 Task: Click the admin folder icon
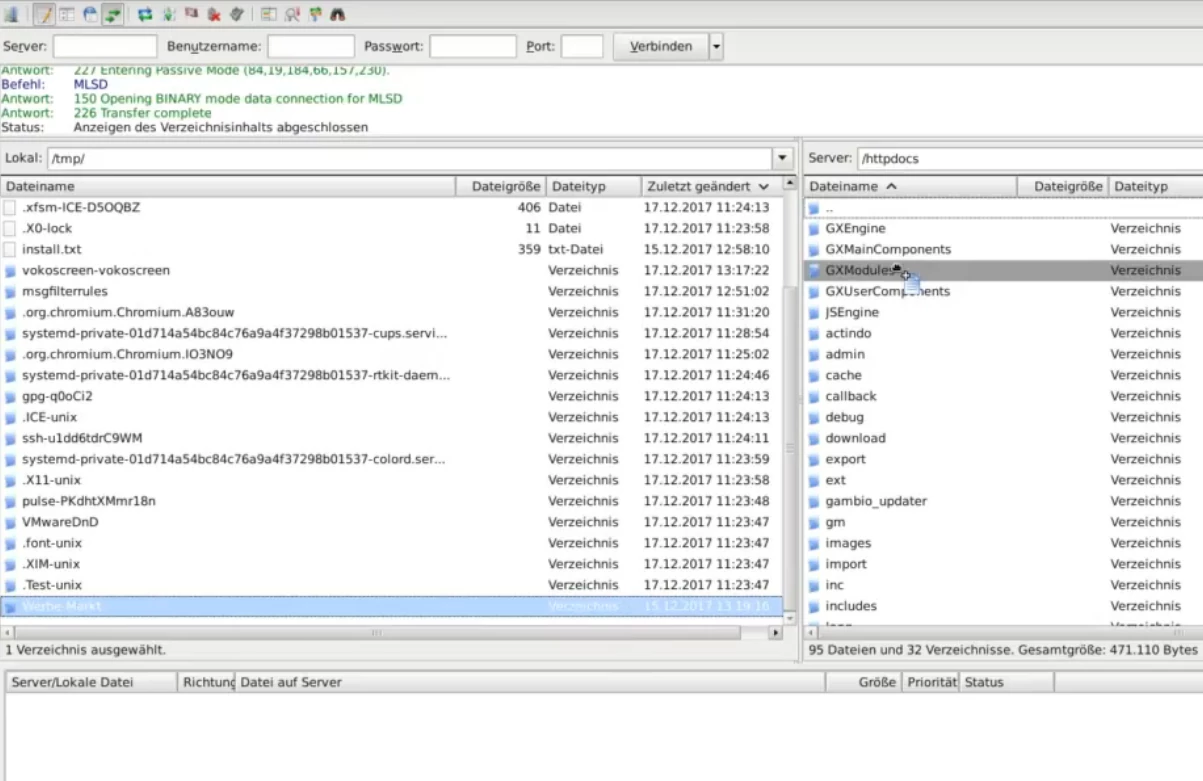[813, 355]
